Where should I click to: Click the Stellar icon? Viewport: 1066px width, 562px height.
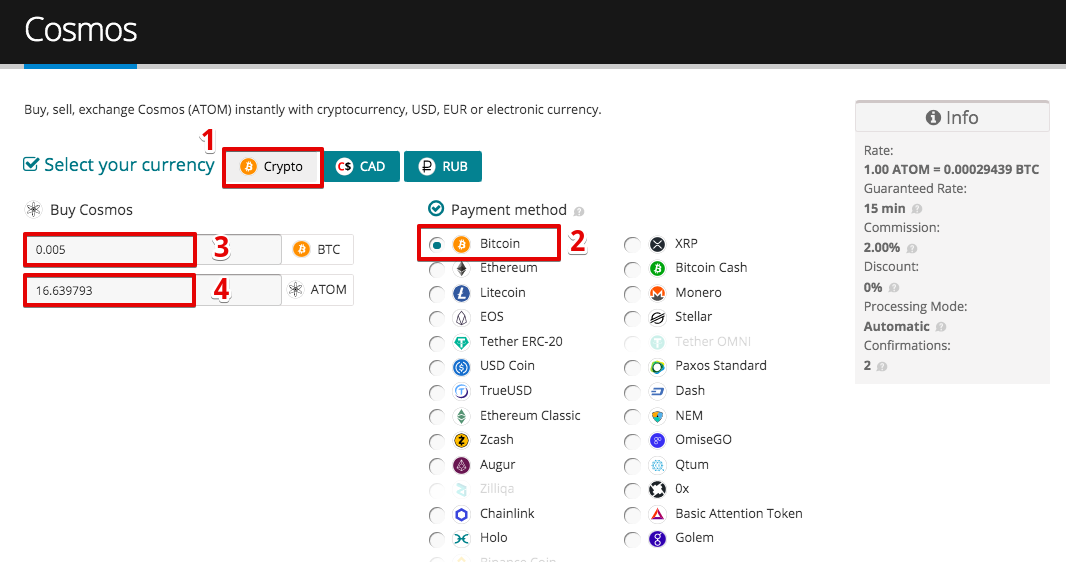(x=657, y=317)
